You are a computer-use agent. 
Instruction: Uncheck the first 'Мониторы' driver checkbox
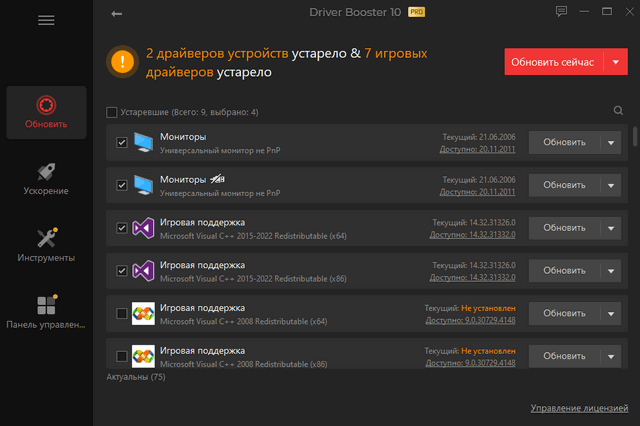[122, 142]
